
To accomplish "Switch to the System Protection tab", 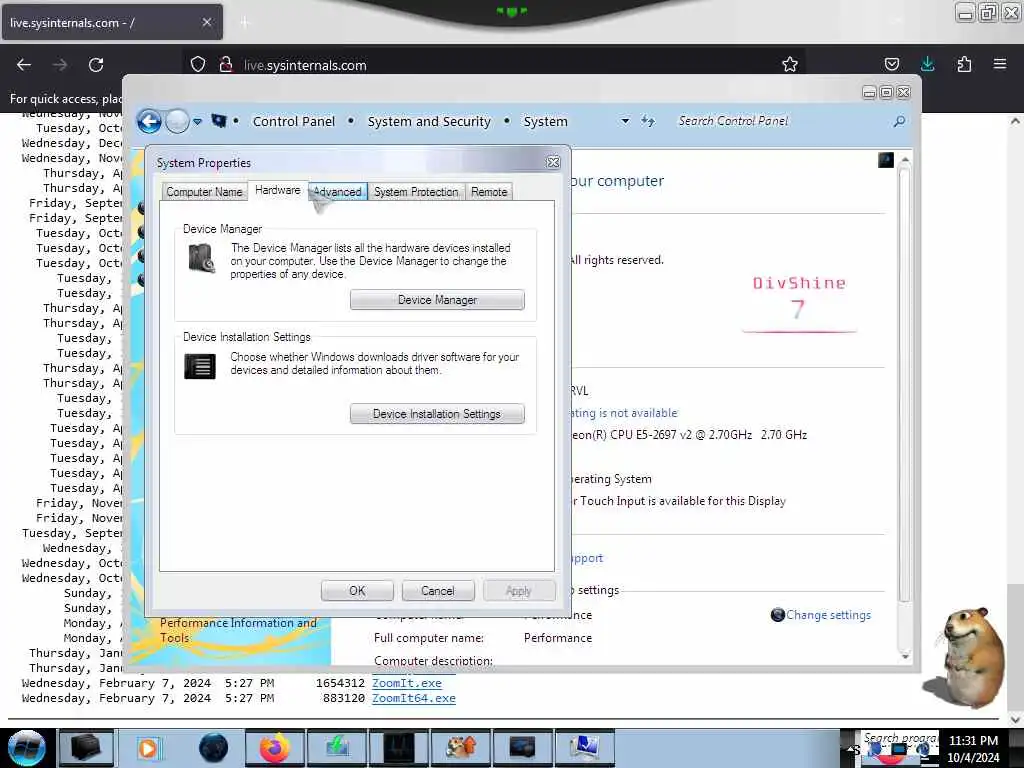I will [416, 191].
